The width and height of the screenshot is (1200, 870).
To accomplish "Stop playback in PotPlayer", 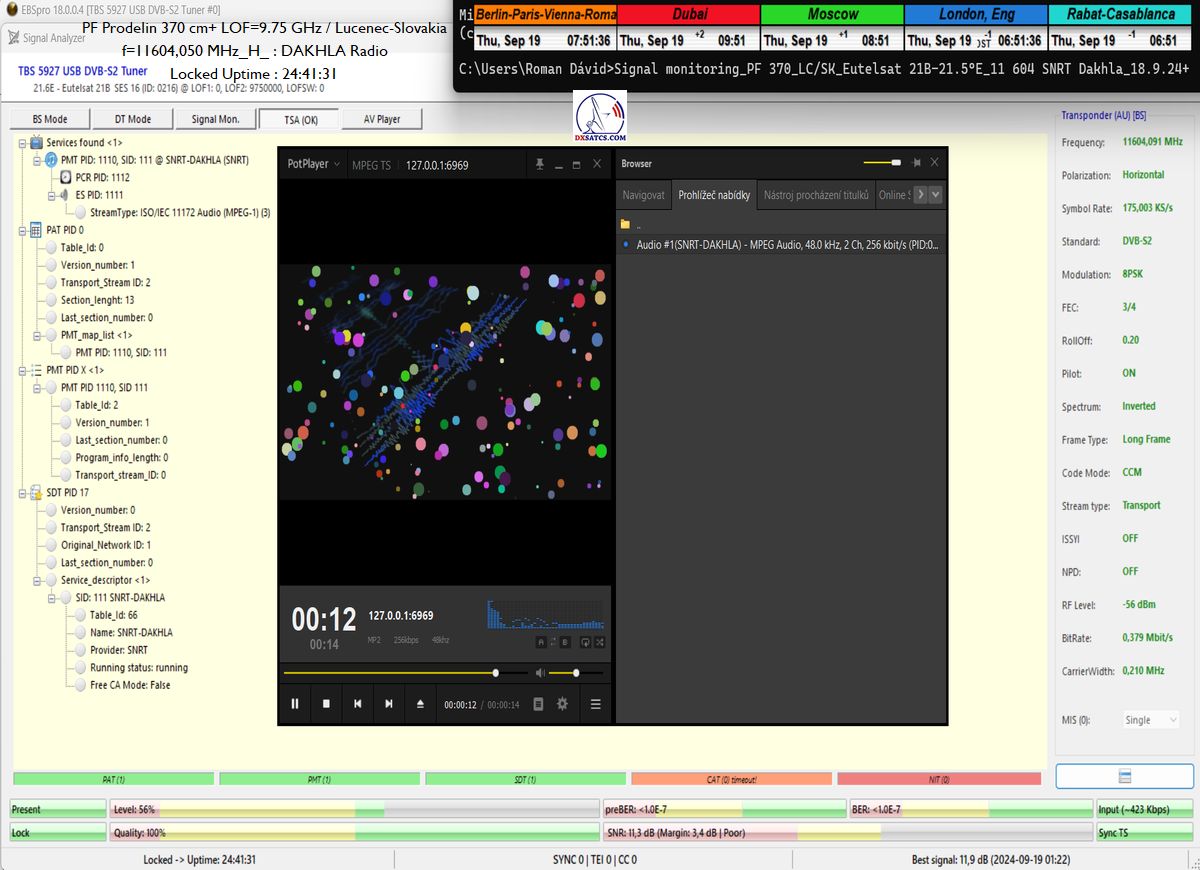I will point(326,704).
